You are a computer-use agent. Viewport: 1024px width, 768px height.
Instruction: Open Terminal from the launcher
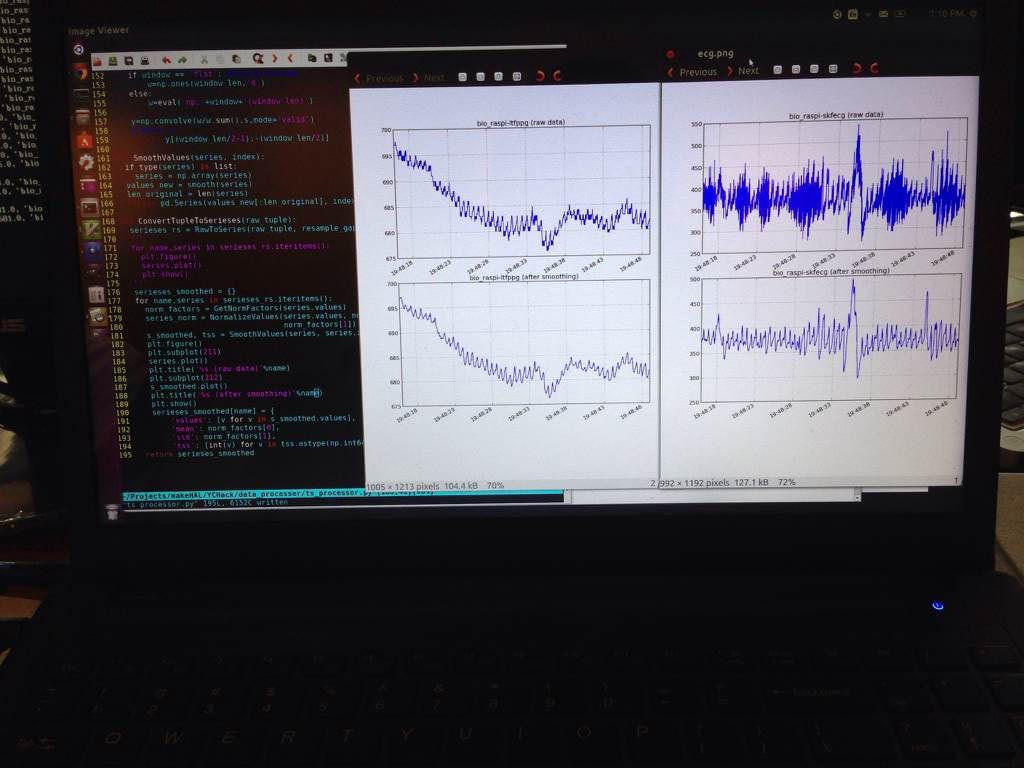[89, 208]
